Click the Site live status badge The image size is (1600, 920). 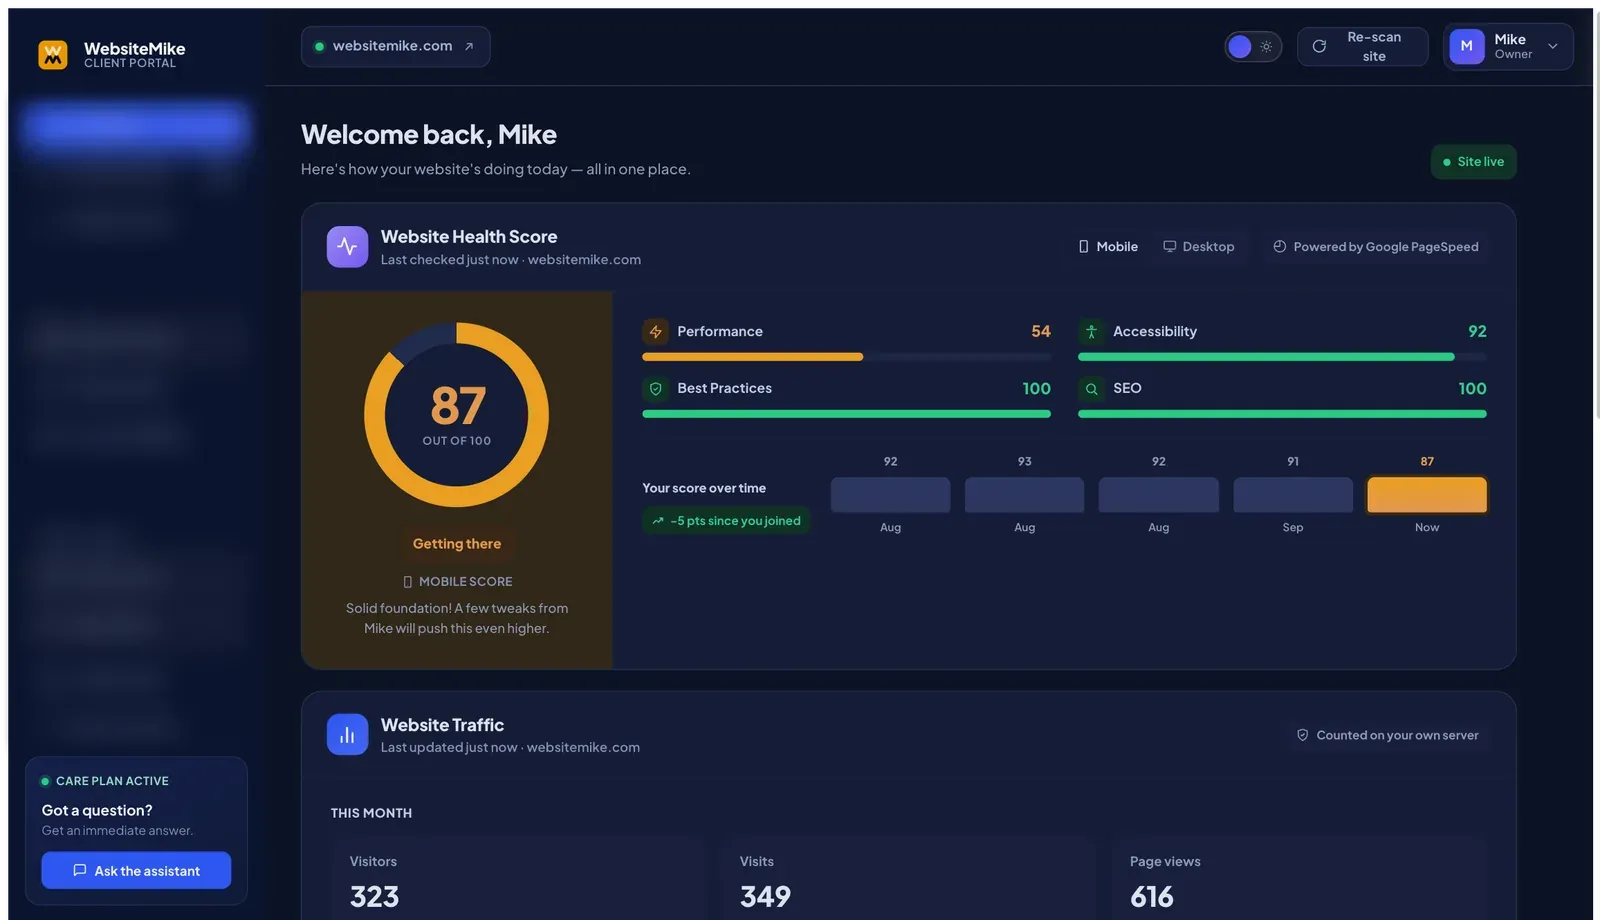tap(1473, 162)
